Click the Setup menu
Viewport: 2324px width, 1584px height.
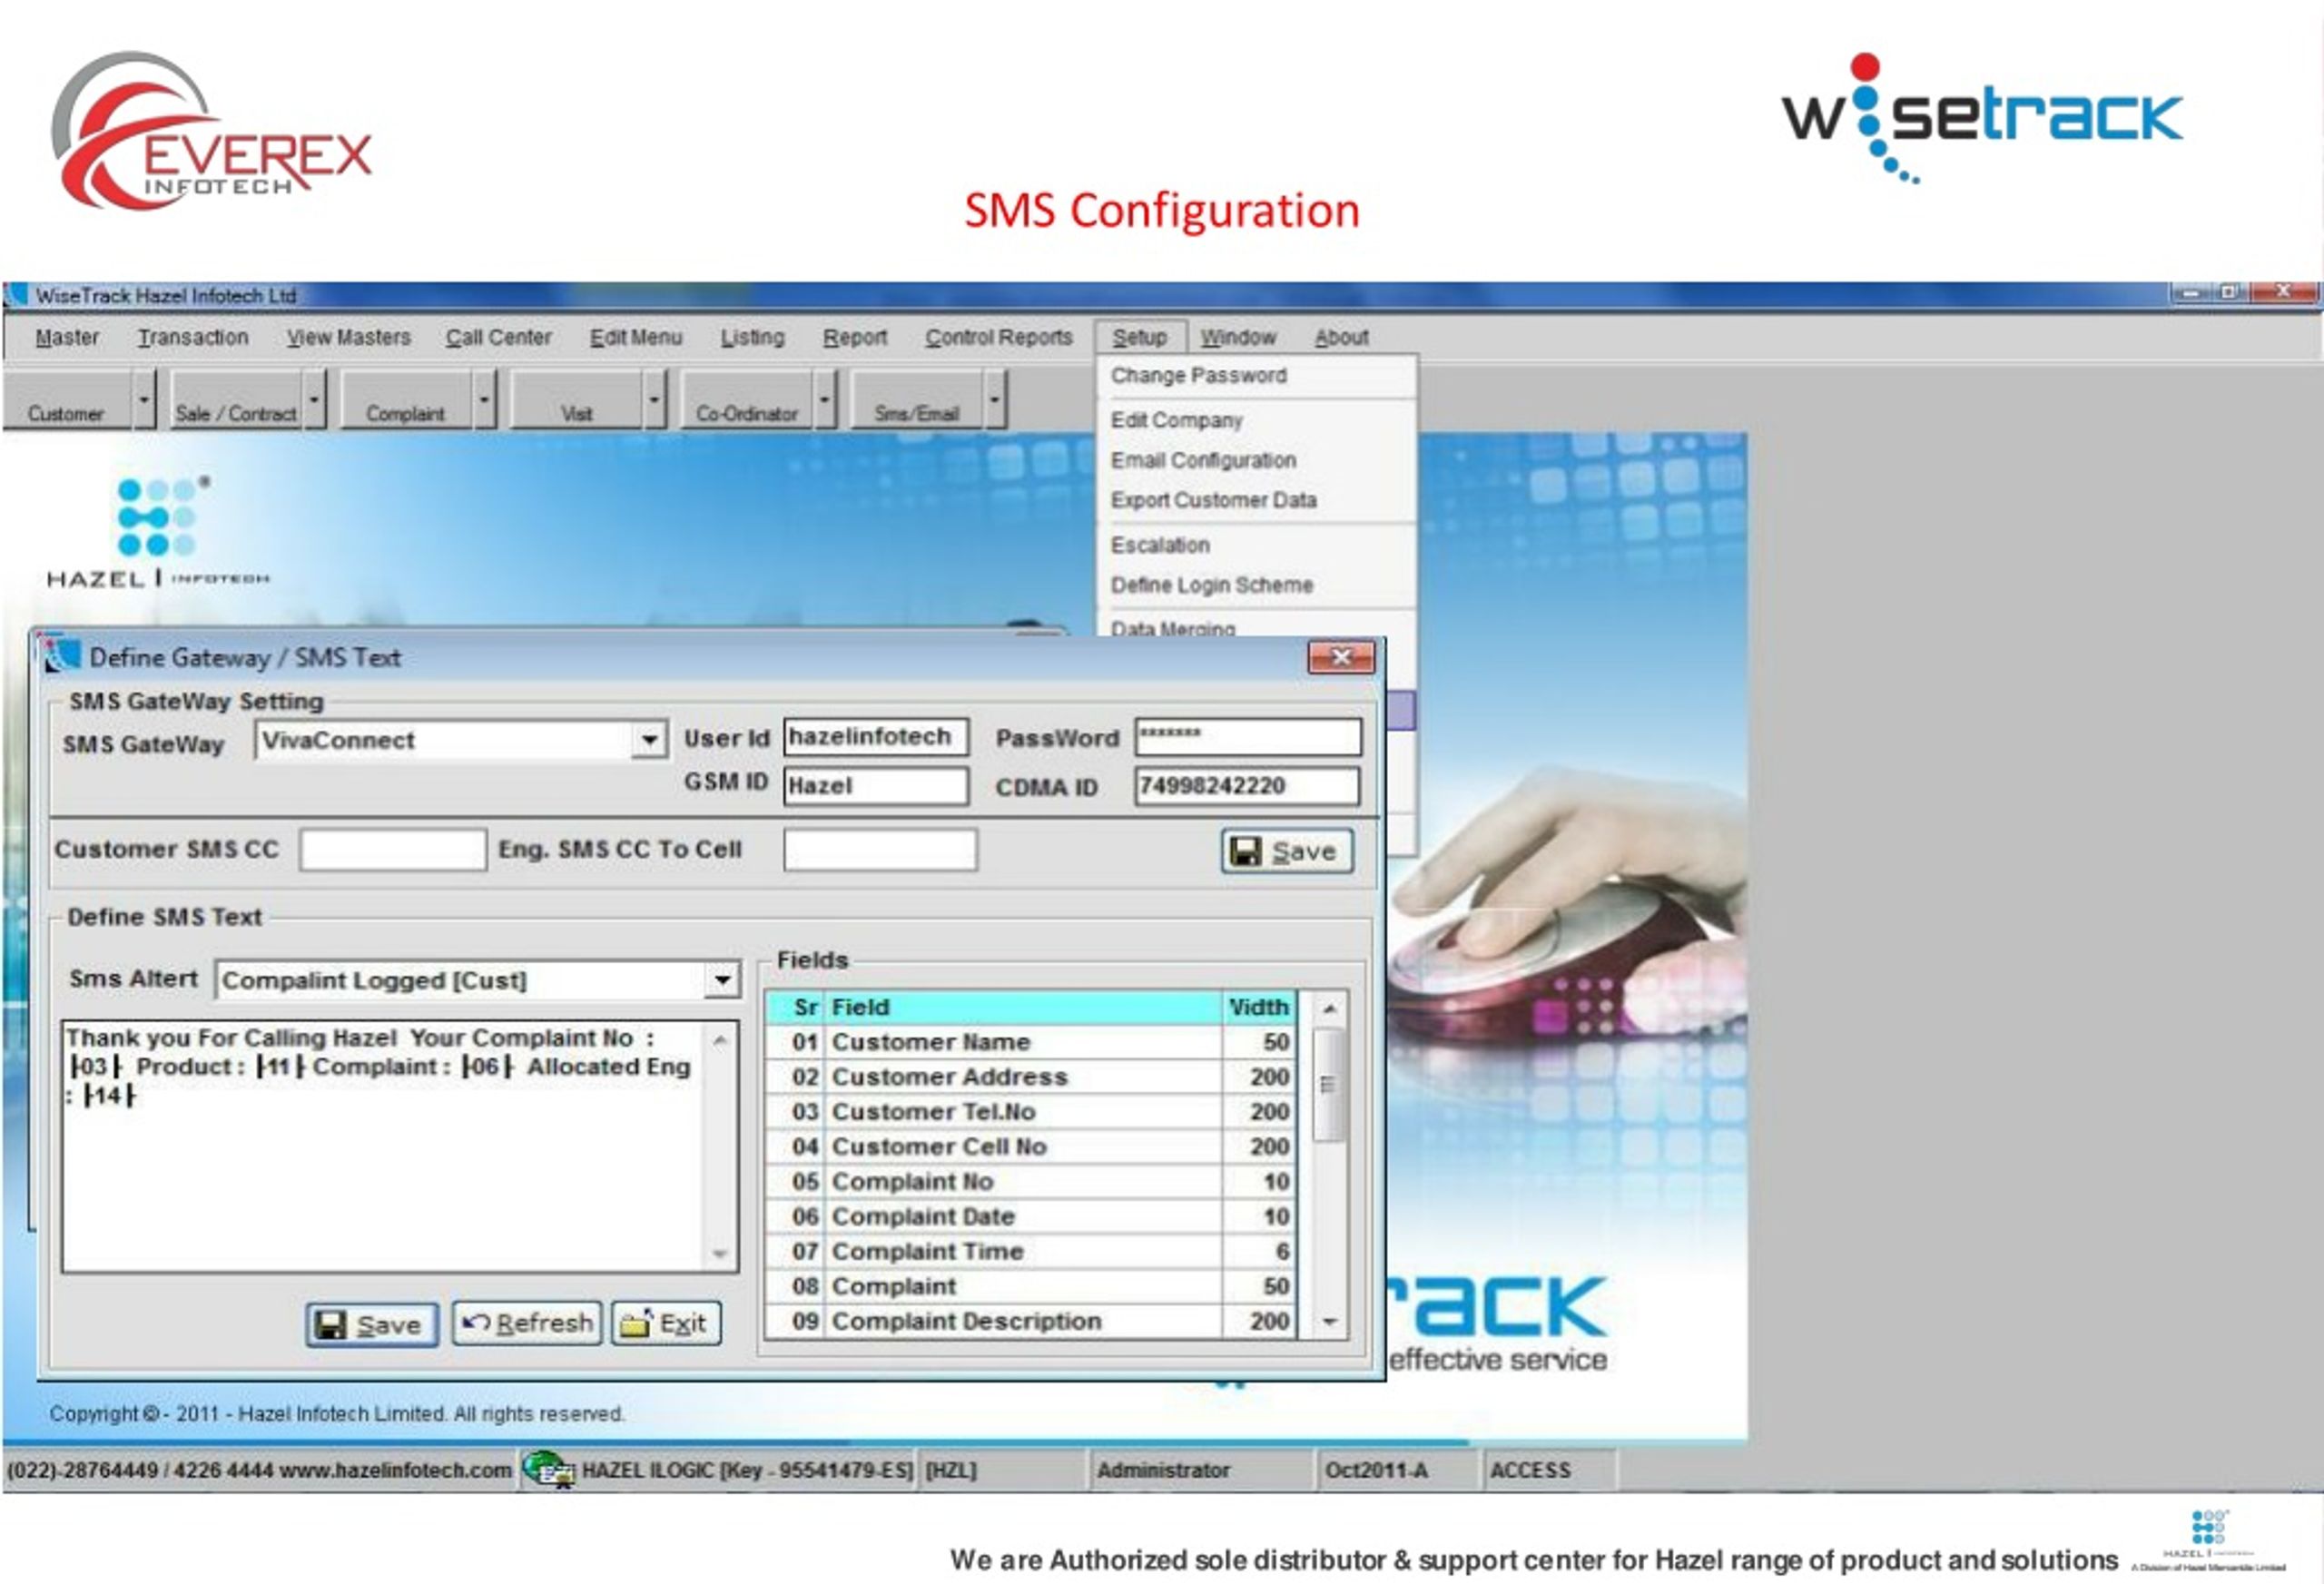pos(1140,337)
